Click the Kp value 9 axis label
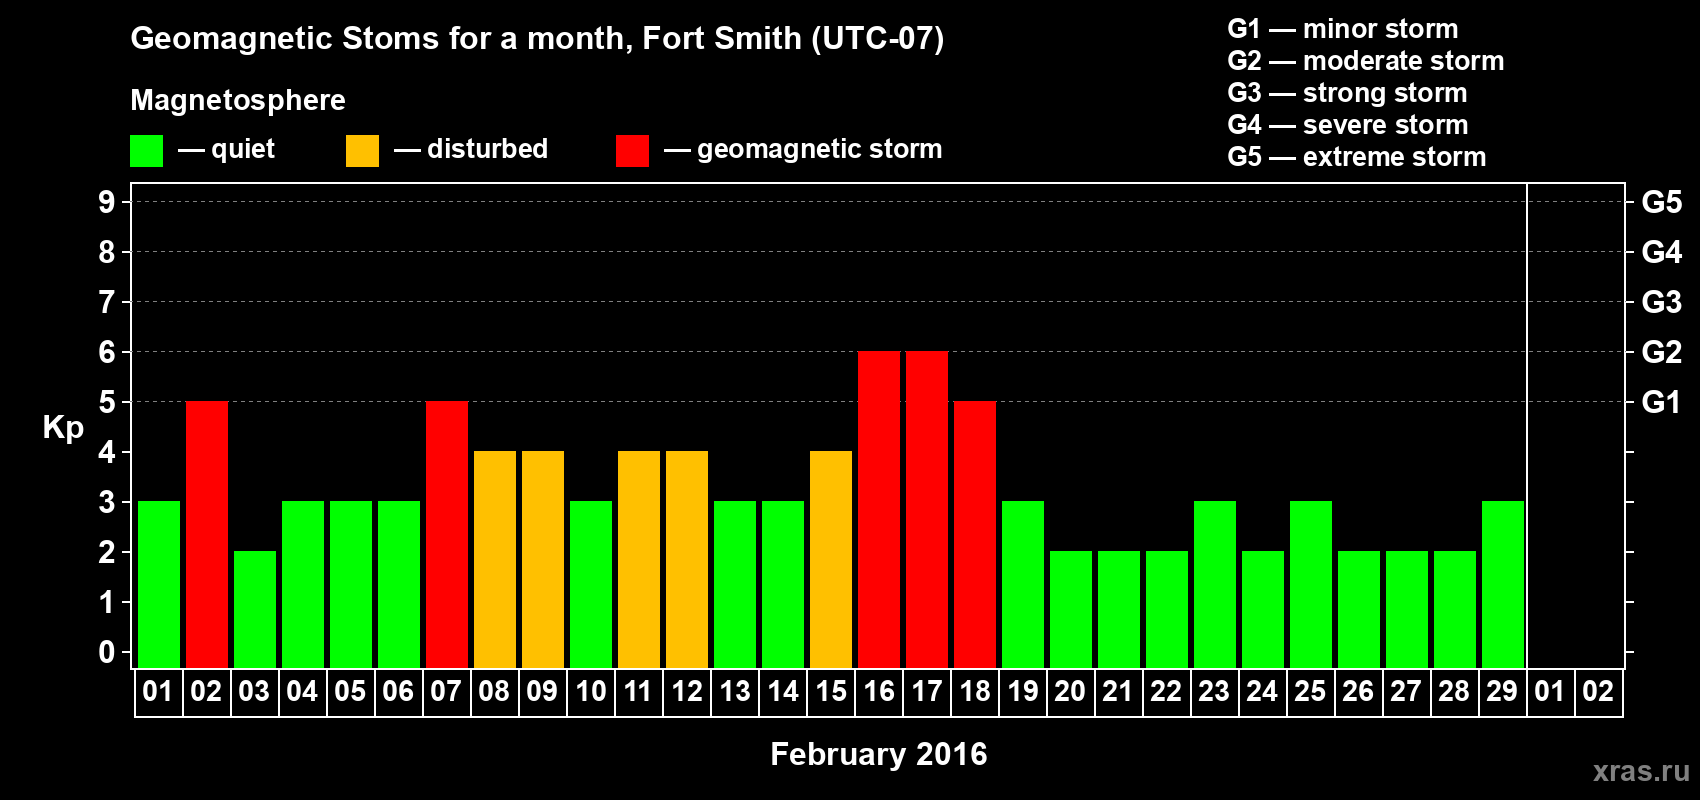Screen dimensions: 1700x800 pyautogui.click(x=107, y=202)
